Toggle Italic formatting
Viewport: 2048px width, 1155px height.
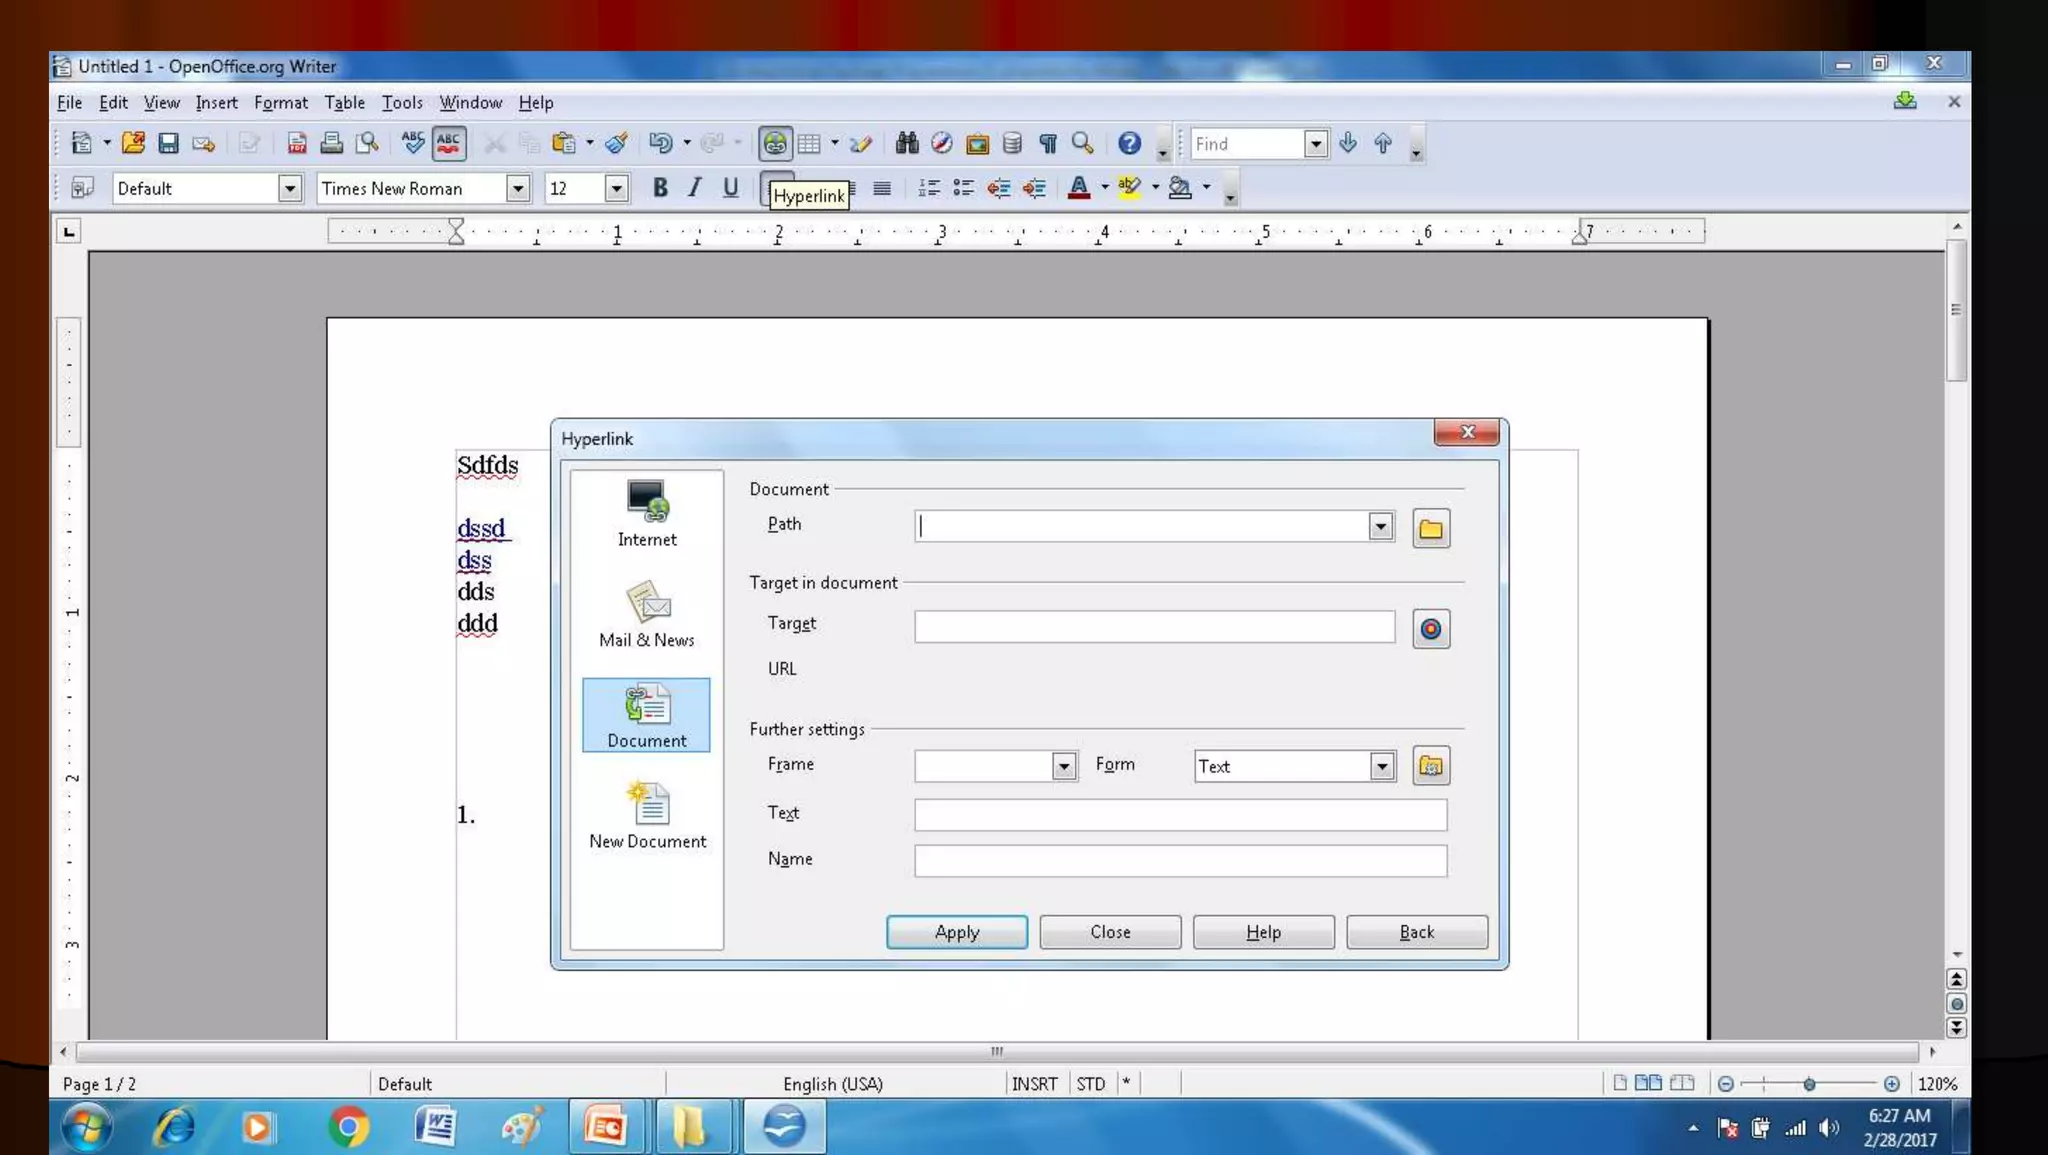point(694,188)
